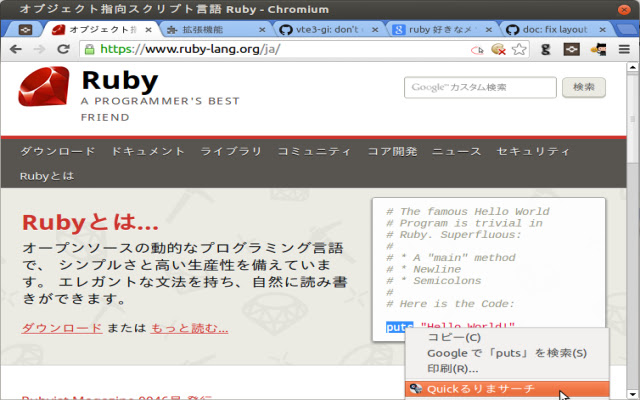Close the 'doc: fix layout' tab
Viewport: 640px width, 400px height.
click(x=602, y=30)
